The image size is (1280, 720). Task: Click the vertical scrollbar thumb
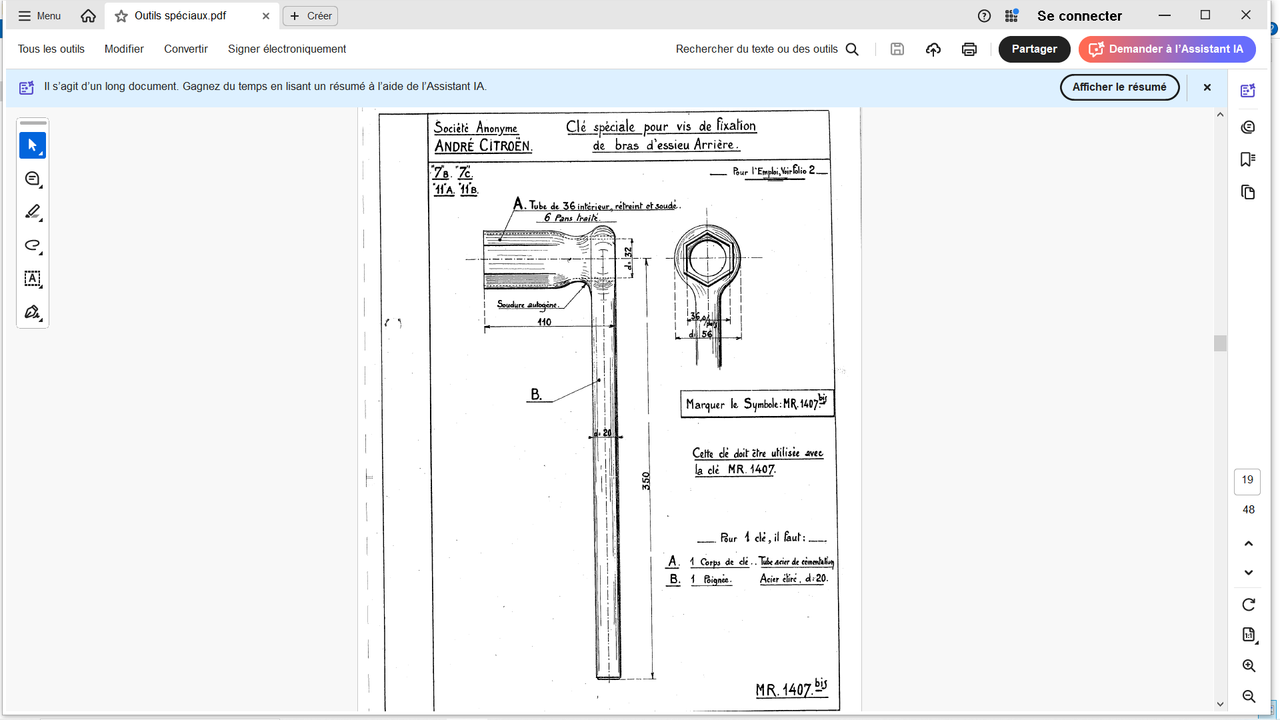1220,343
